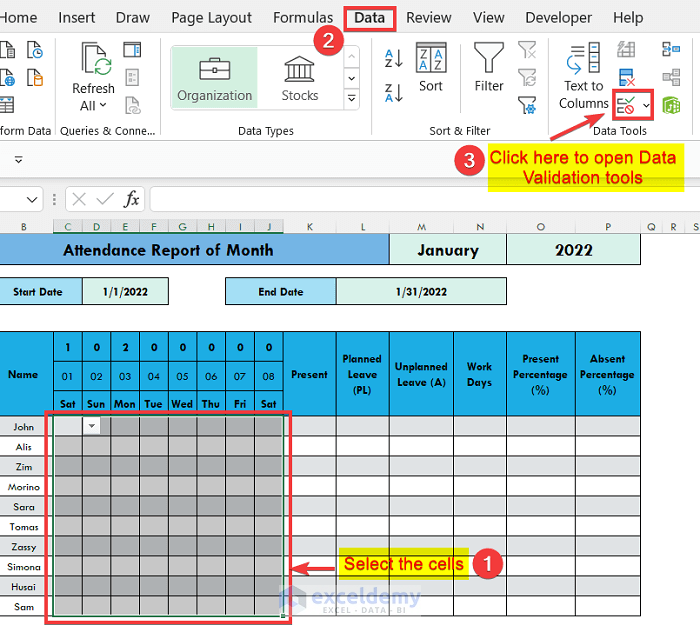The width and height of the screenshot is (700, 632).
Task: Switch to the View tab
Action: pos(489,18)
